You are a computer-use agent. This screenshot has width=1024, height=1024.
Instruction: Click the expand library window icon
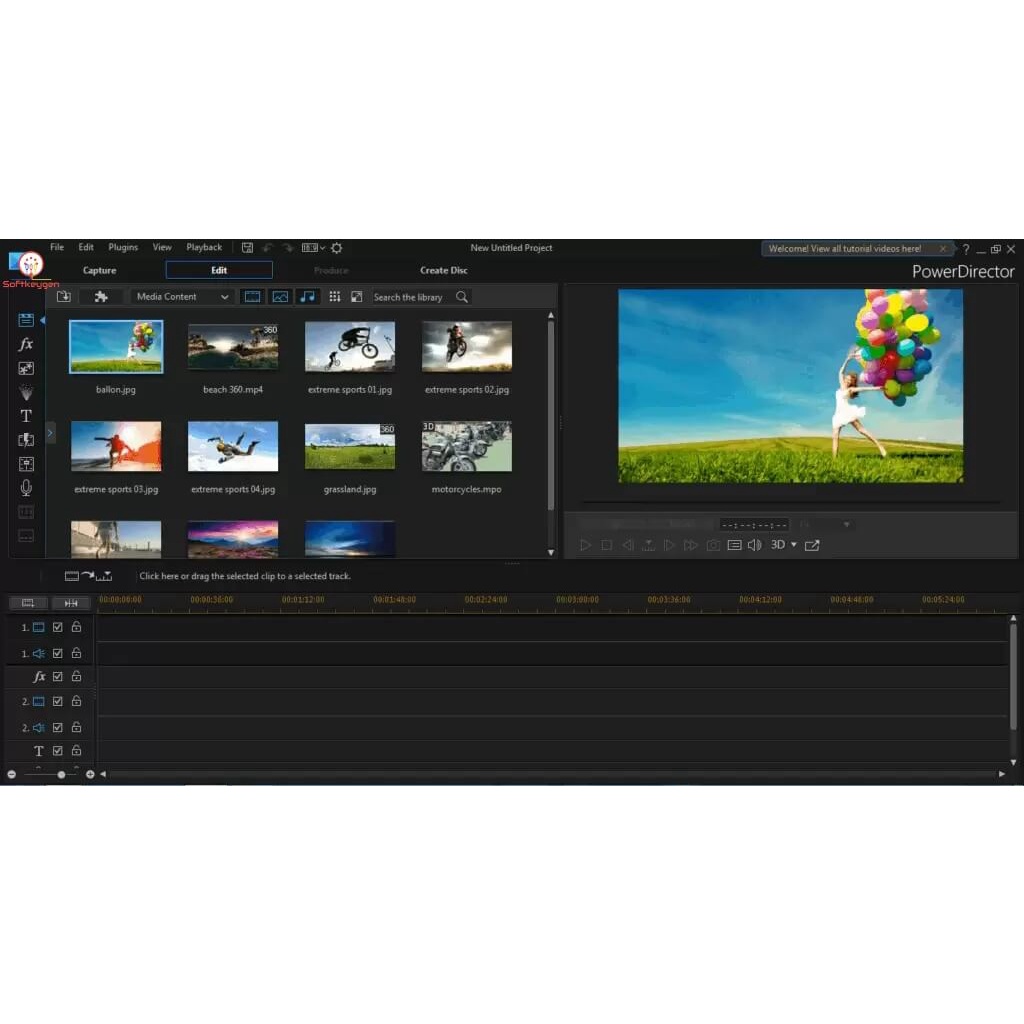pos(357,296)
